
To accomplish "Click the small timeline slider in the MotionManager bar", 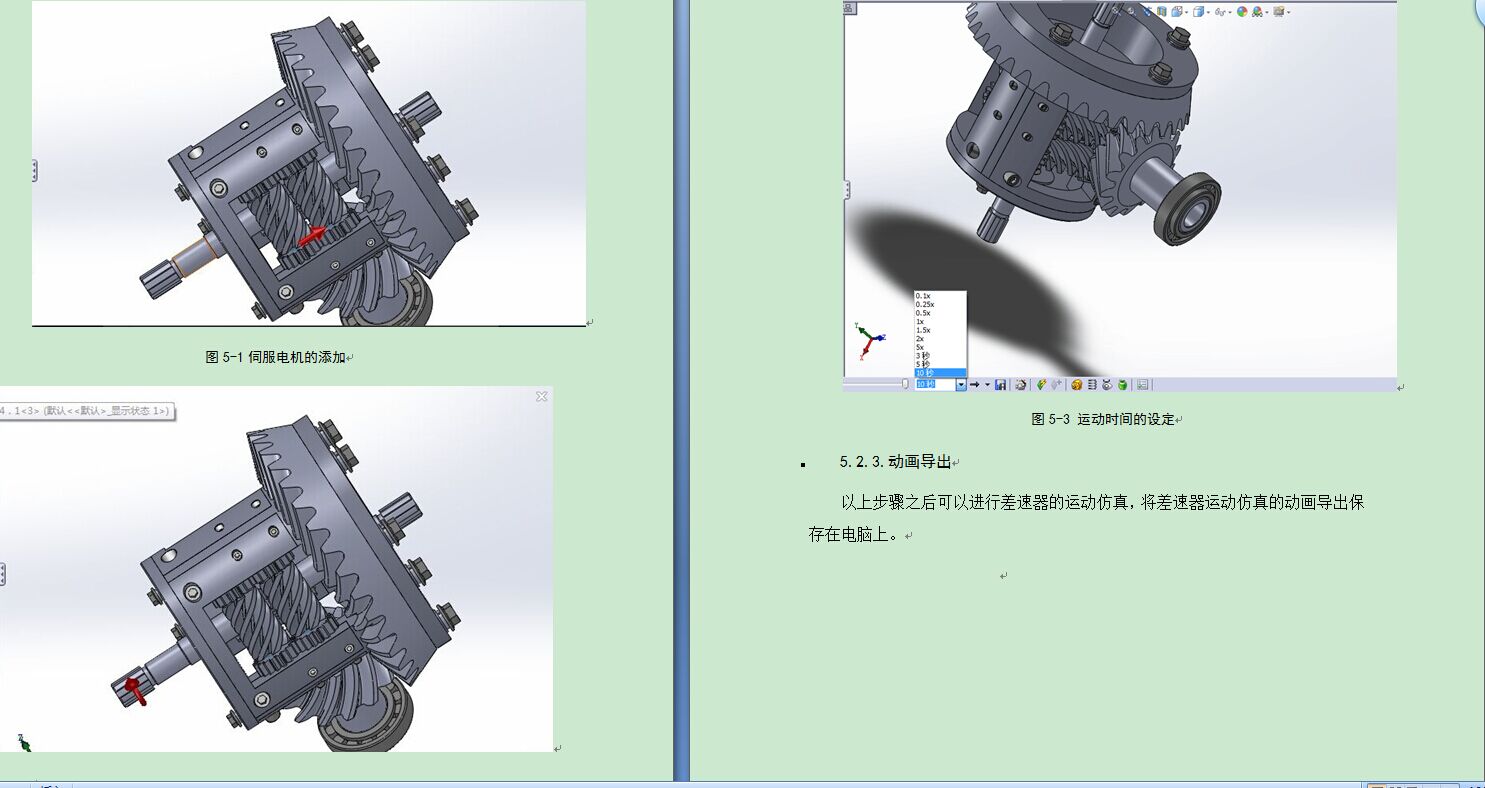I will 905,384.
